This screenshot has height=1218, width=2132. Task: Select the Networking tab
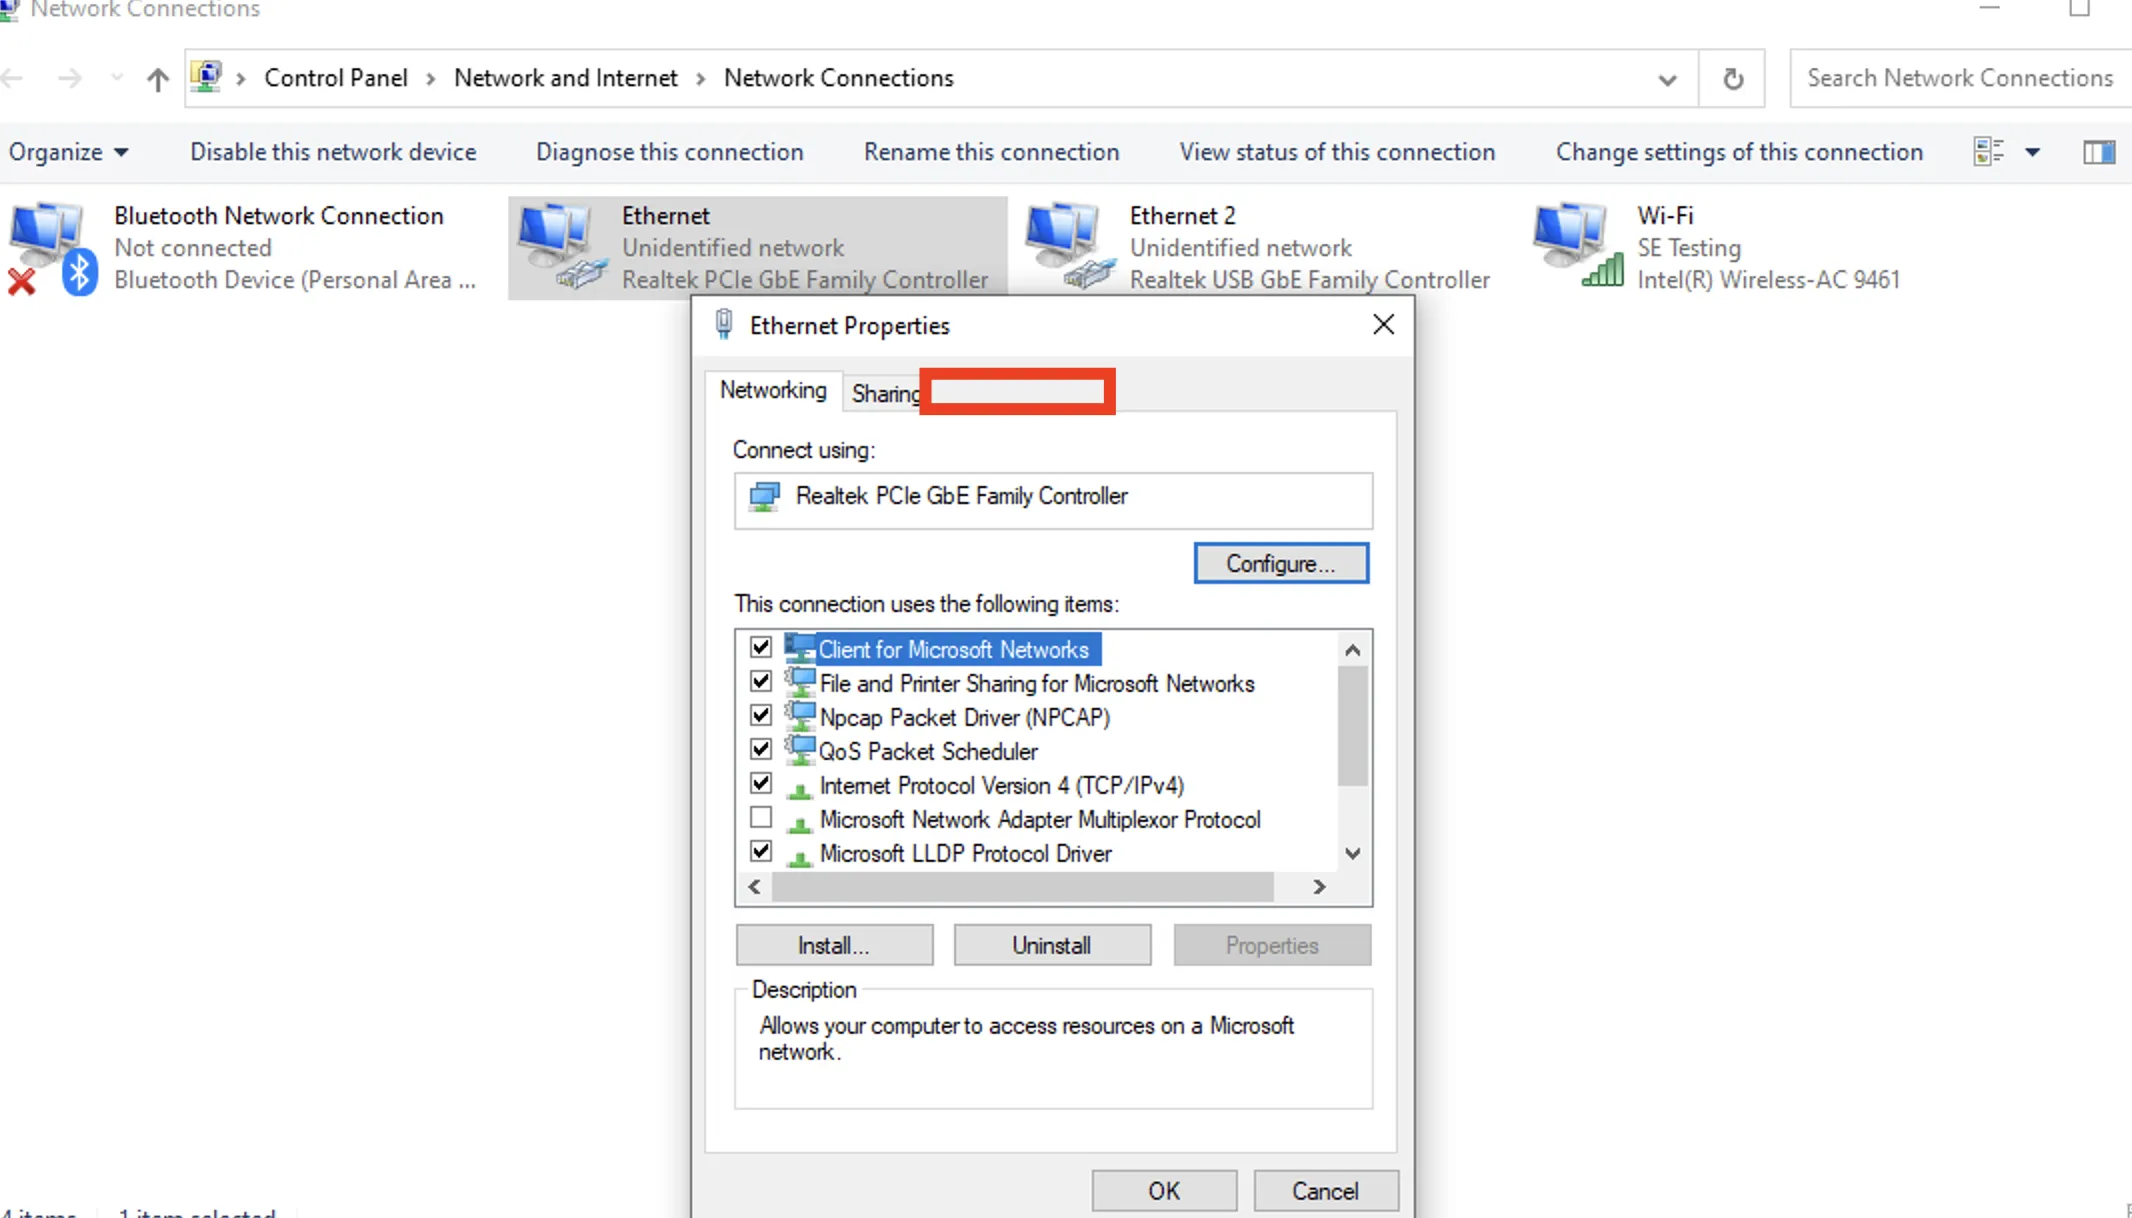[x=773, y=390]
